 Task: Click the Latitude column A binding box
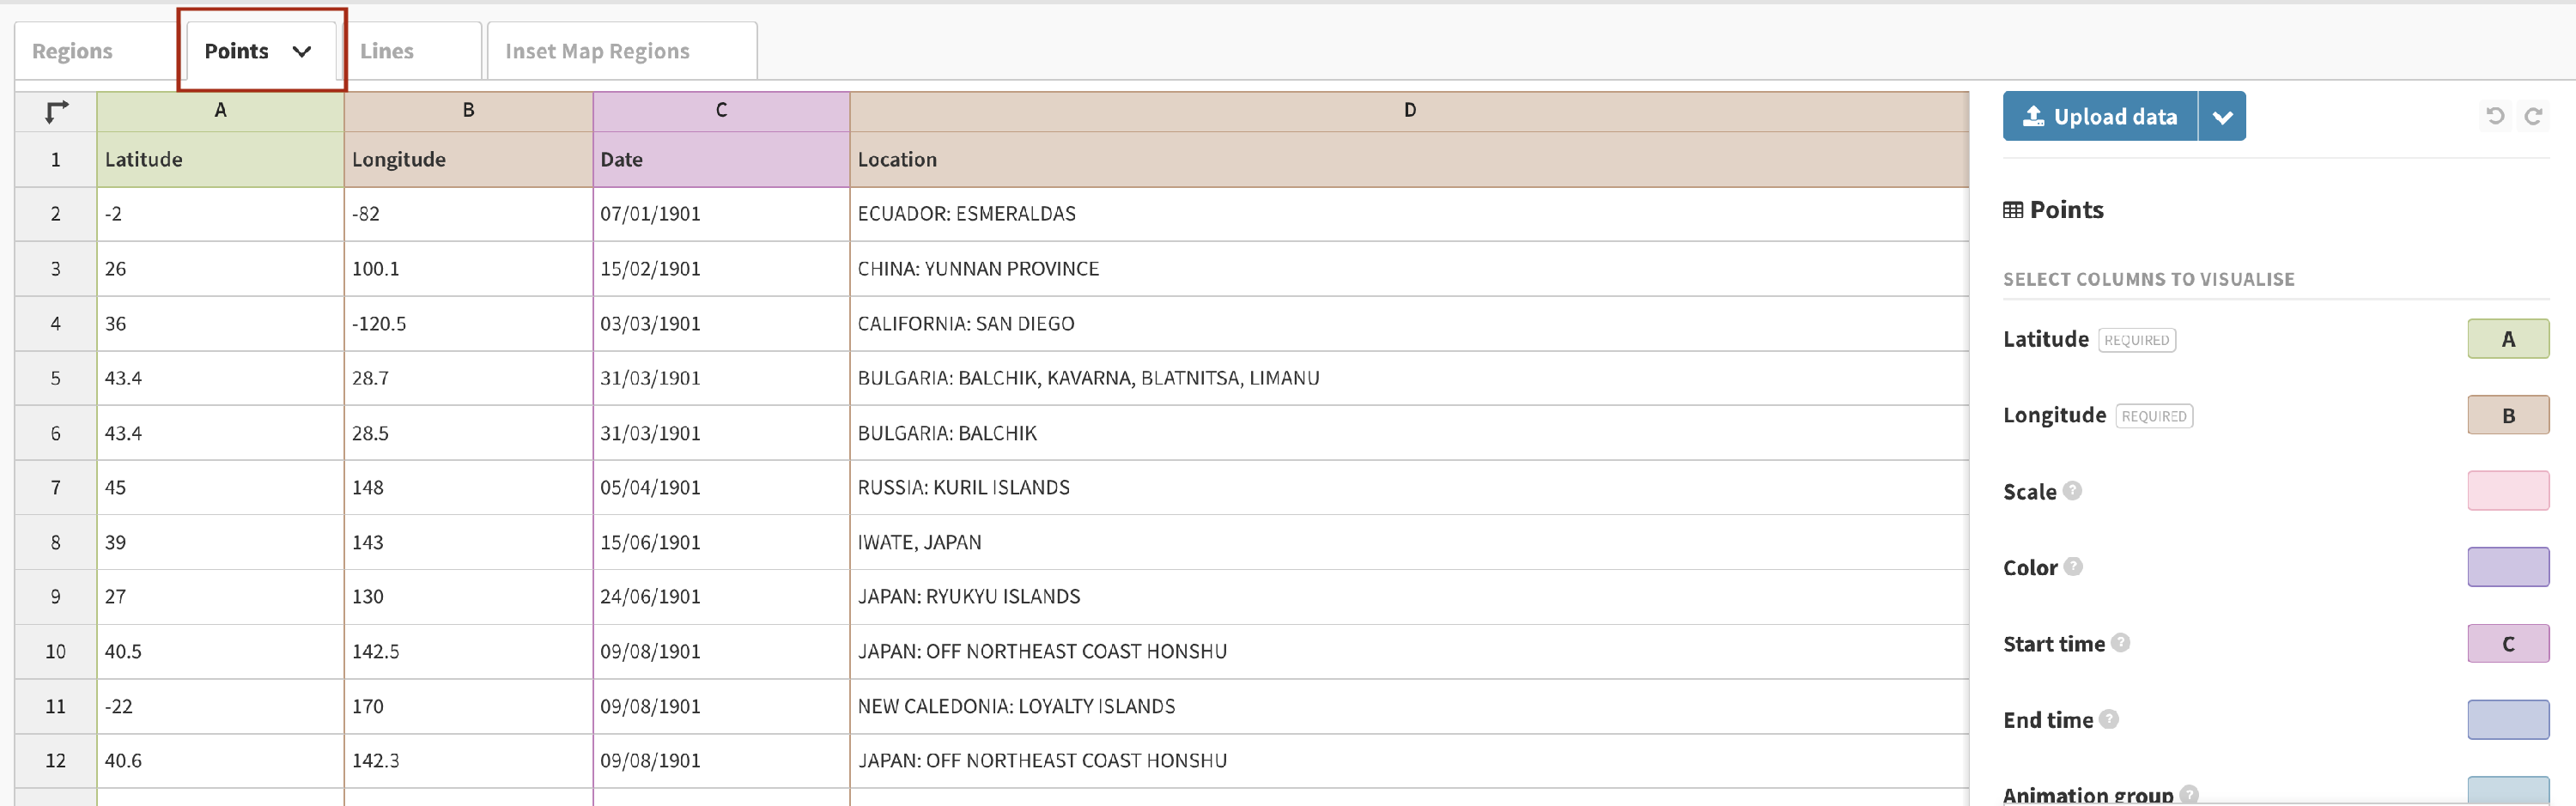(x=2507, y=339)
